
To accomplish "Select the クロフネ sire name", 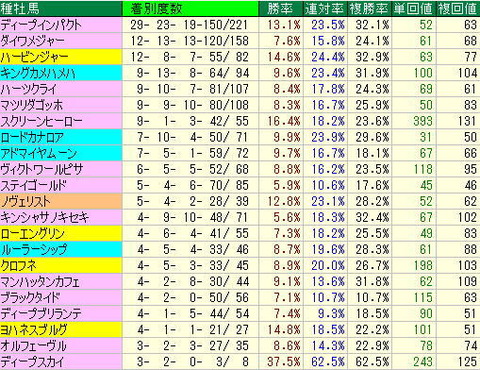I will [x=19, y=265].
